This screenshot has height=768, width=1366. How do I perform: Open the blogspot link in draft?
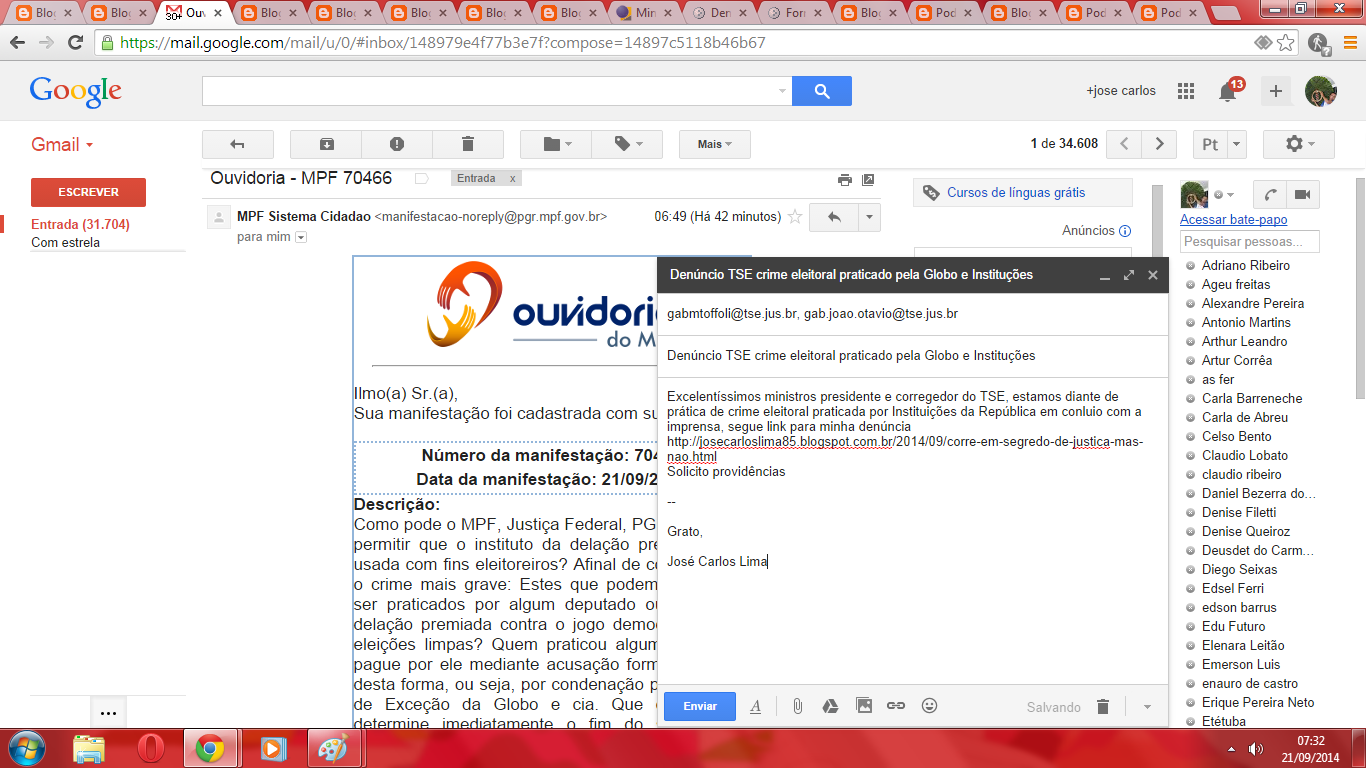click(905, 449)
